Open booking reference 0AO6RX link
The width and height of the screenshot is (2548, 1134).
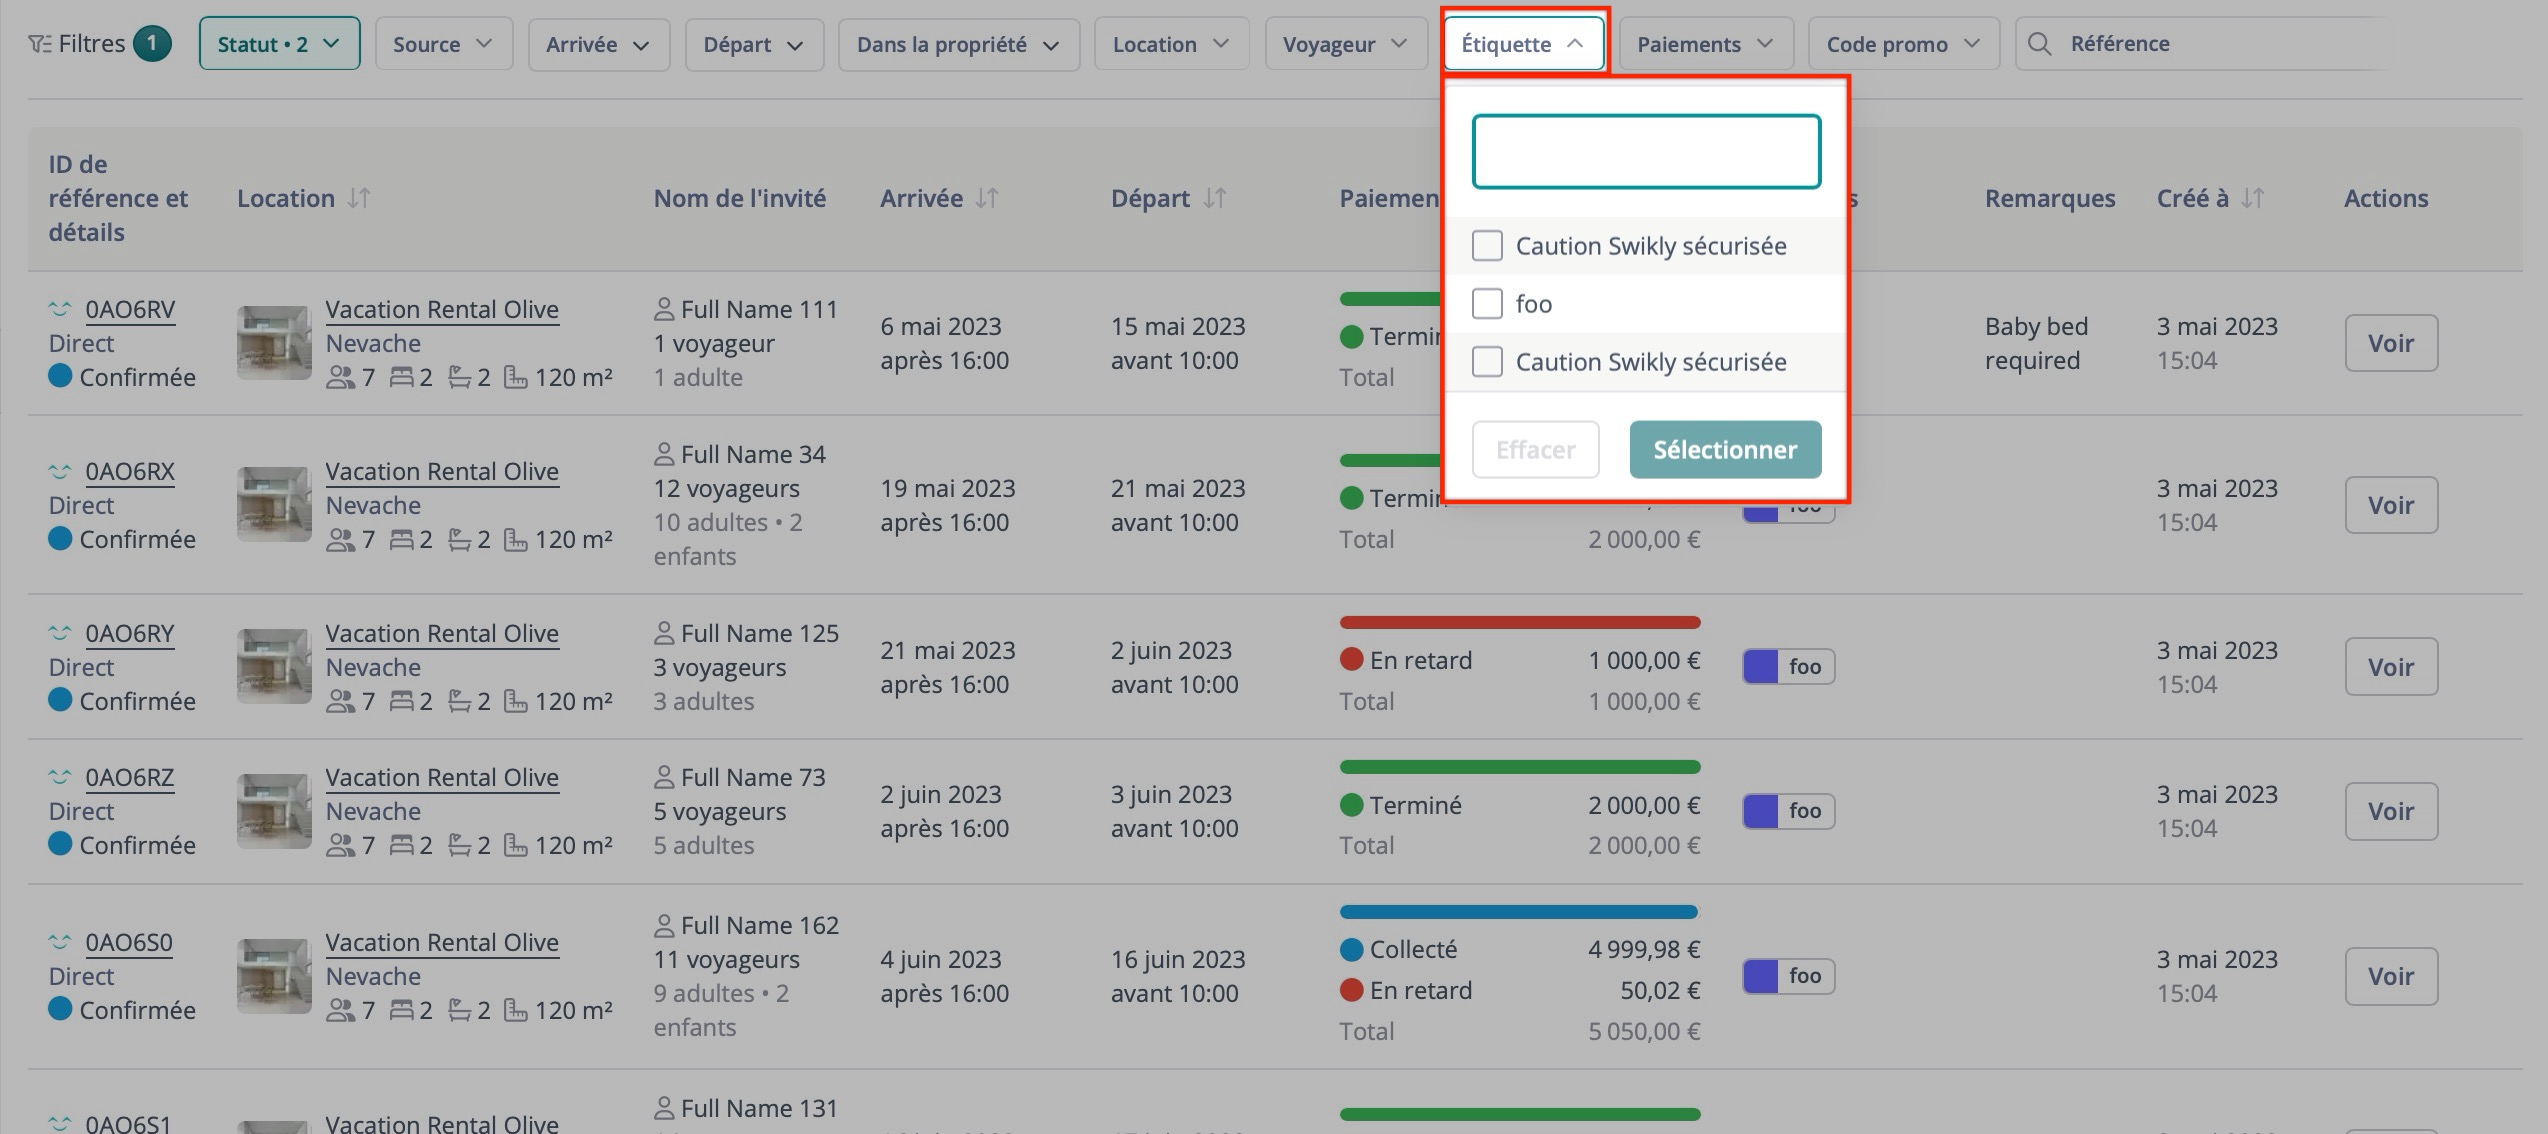pyautogui.click(x=130, y=471)
